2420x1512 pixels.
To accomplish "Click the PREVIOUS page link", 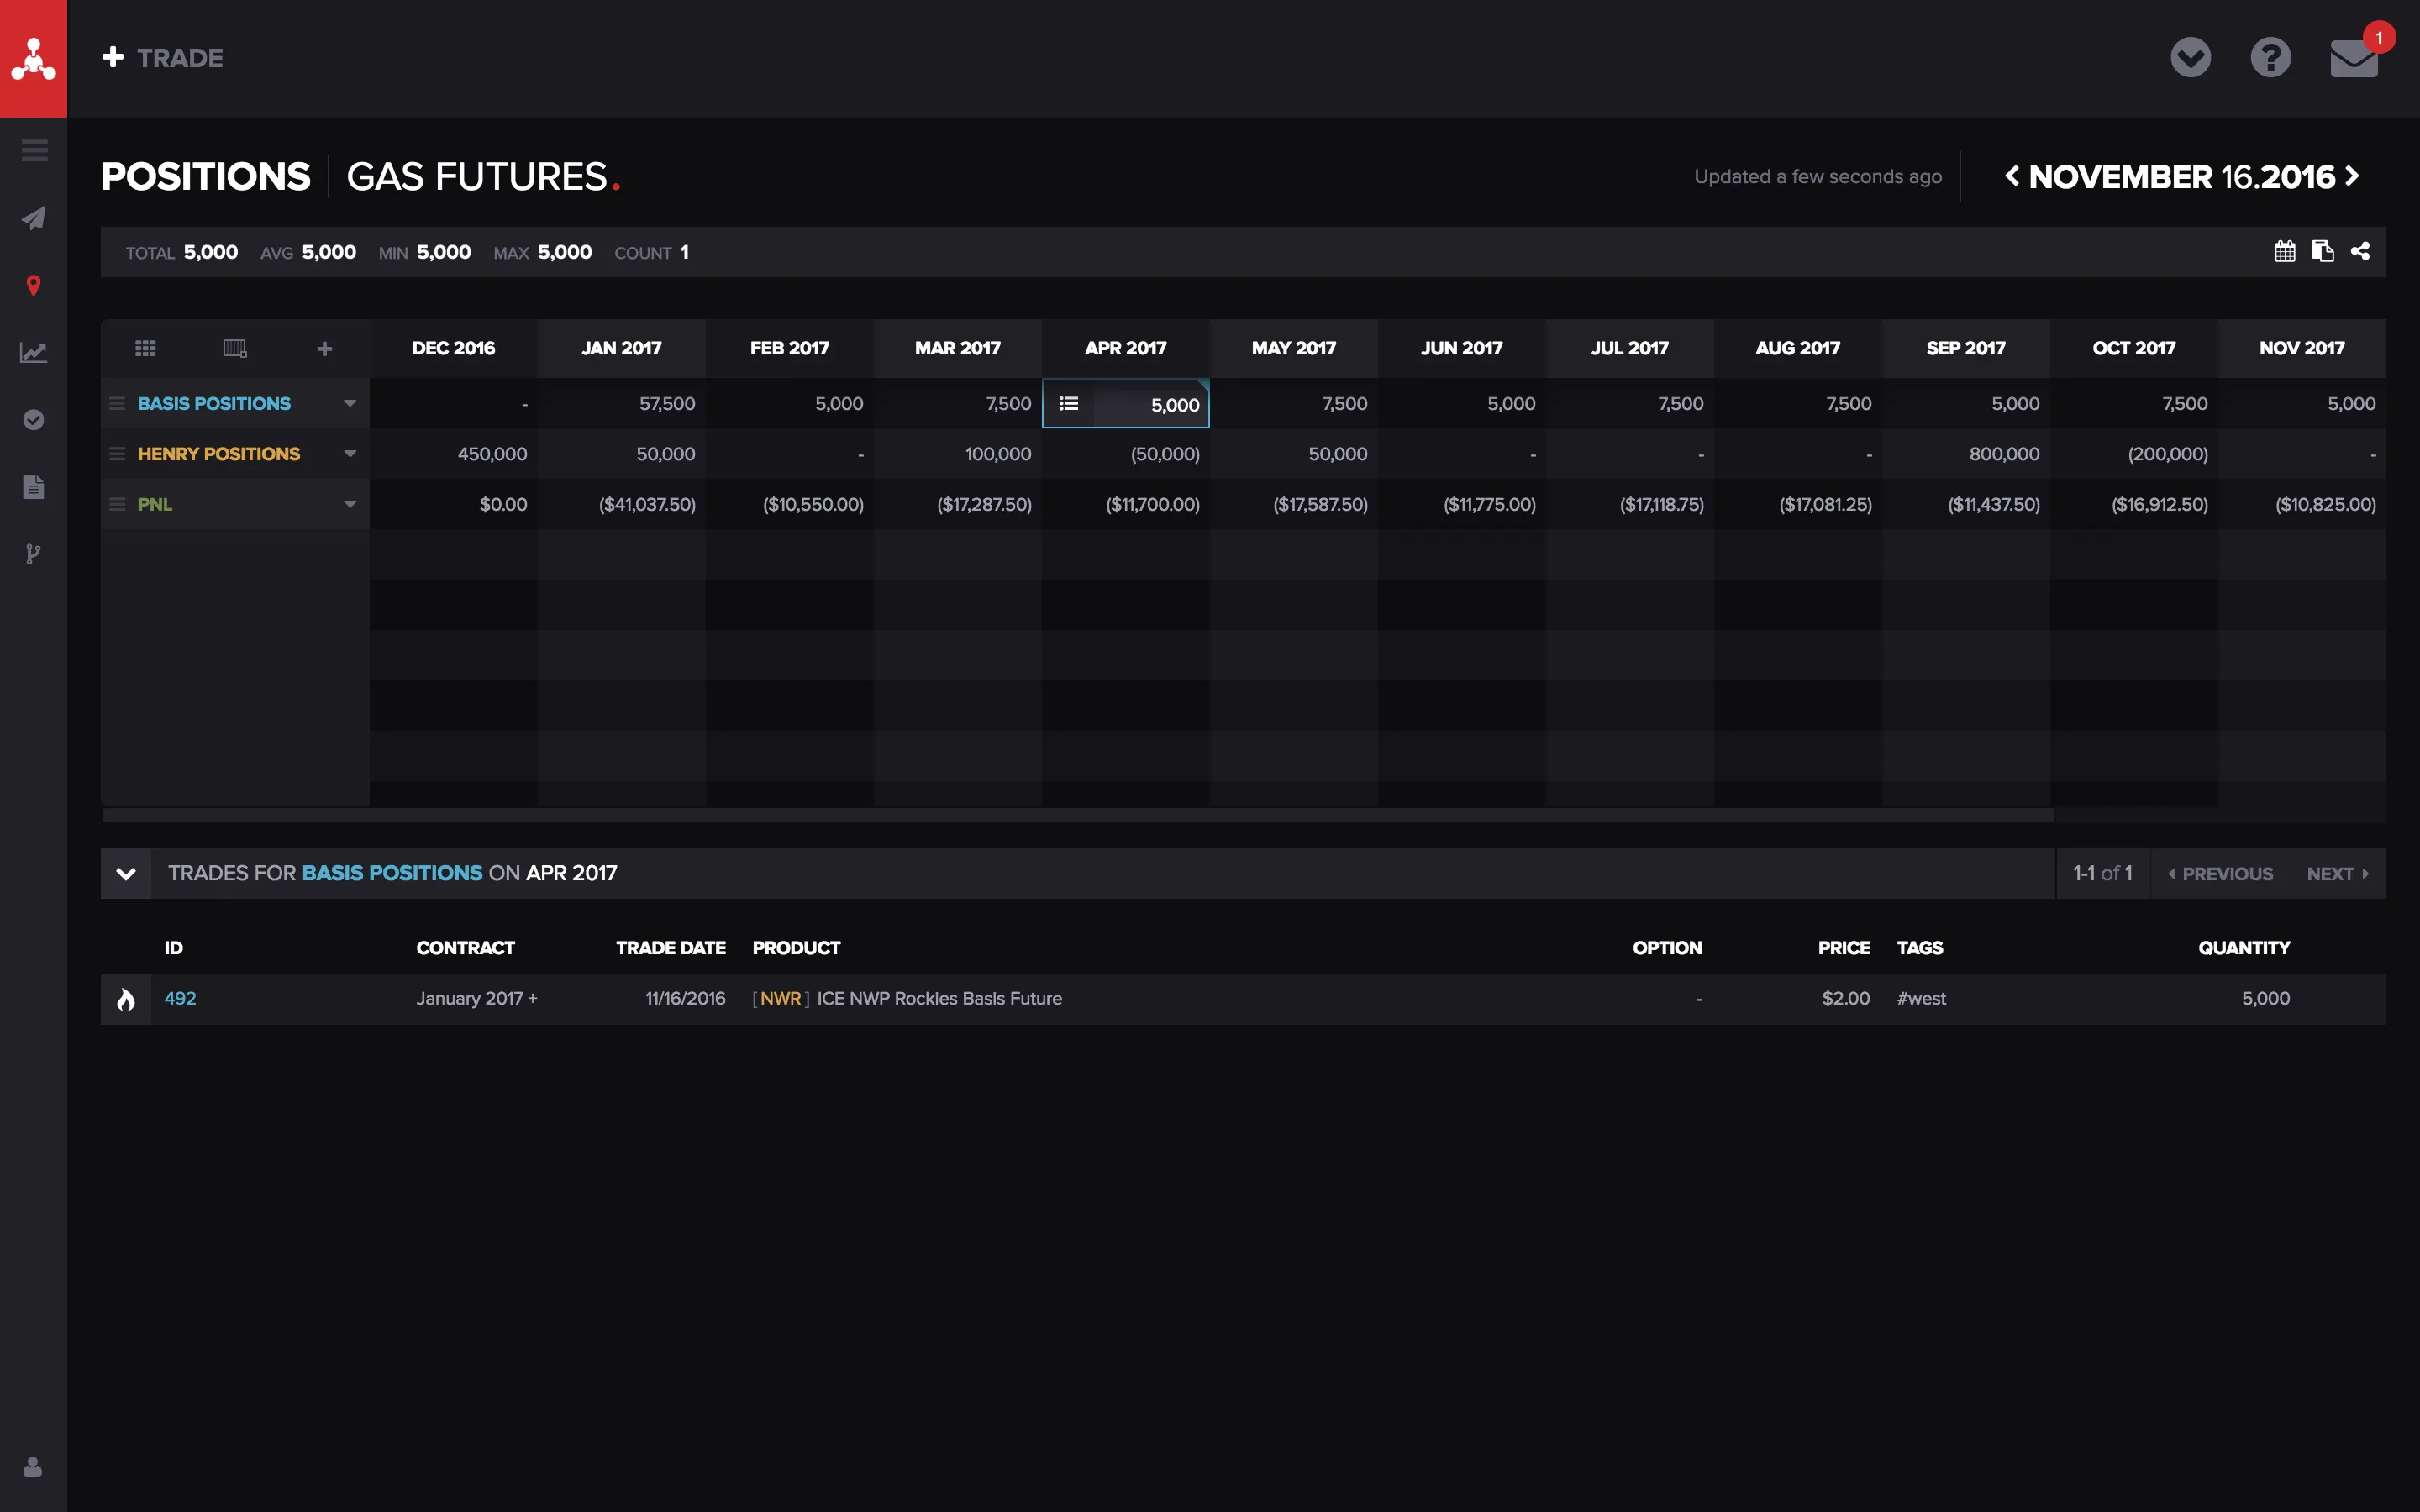I will 2220,874.
